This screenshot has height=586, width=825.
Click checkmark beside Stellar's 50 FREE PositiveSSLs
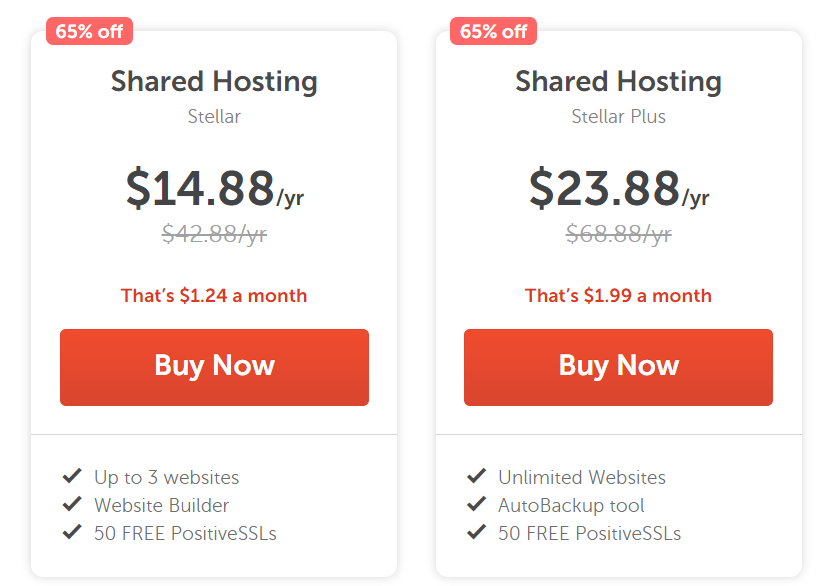tap(72, 532)
